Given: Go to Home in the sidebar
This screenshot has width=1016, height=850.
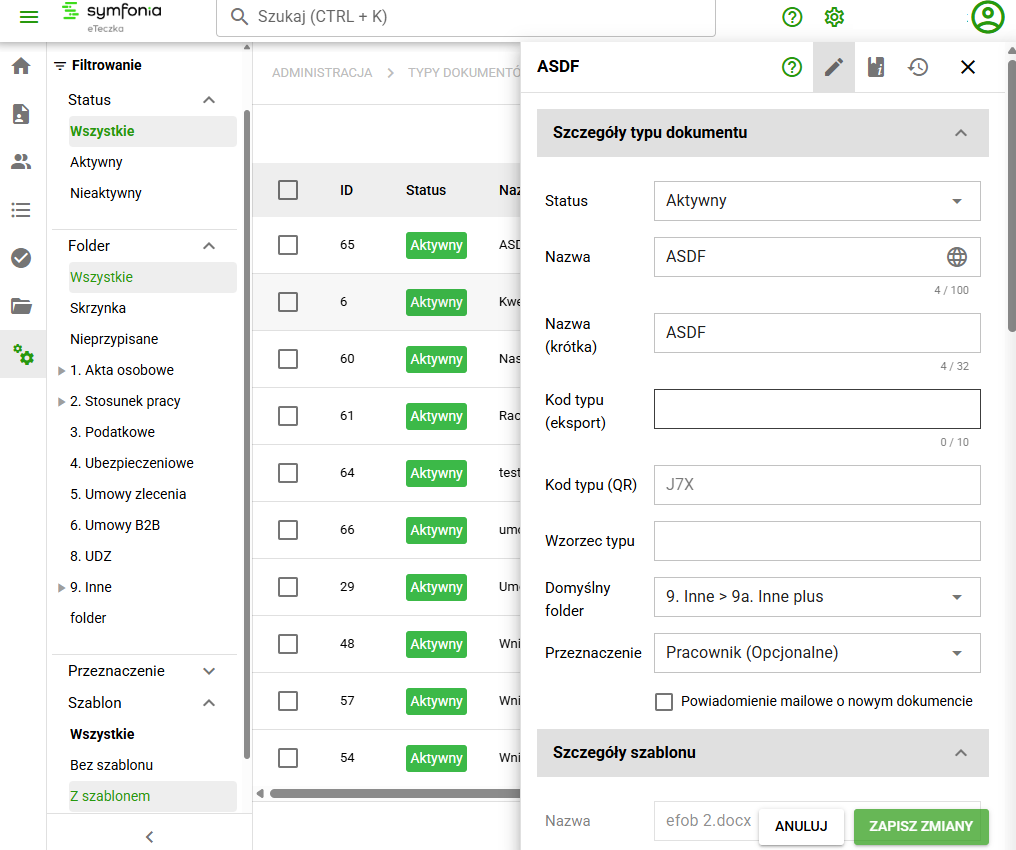Looking at the screenshot, I should coord(21,65).
